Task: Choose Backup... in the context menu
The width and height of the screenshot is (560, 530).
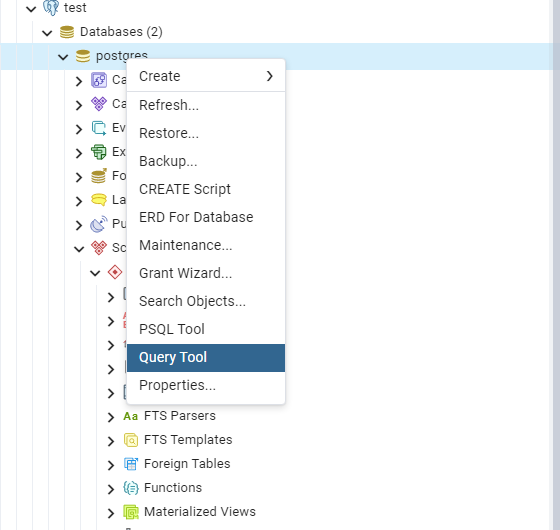Action: (206, 161)
